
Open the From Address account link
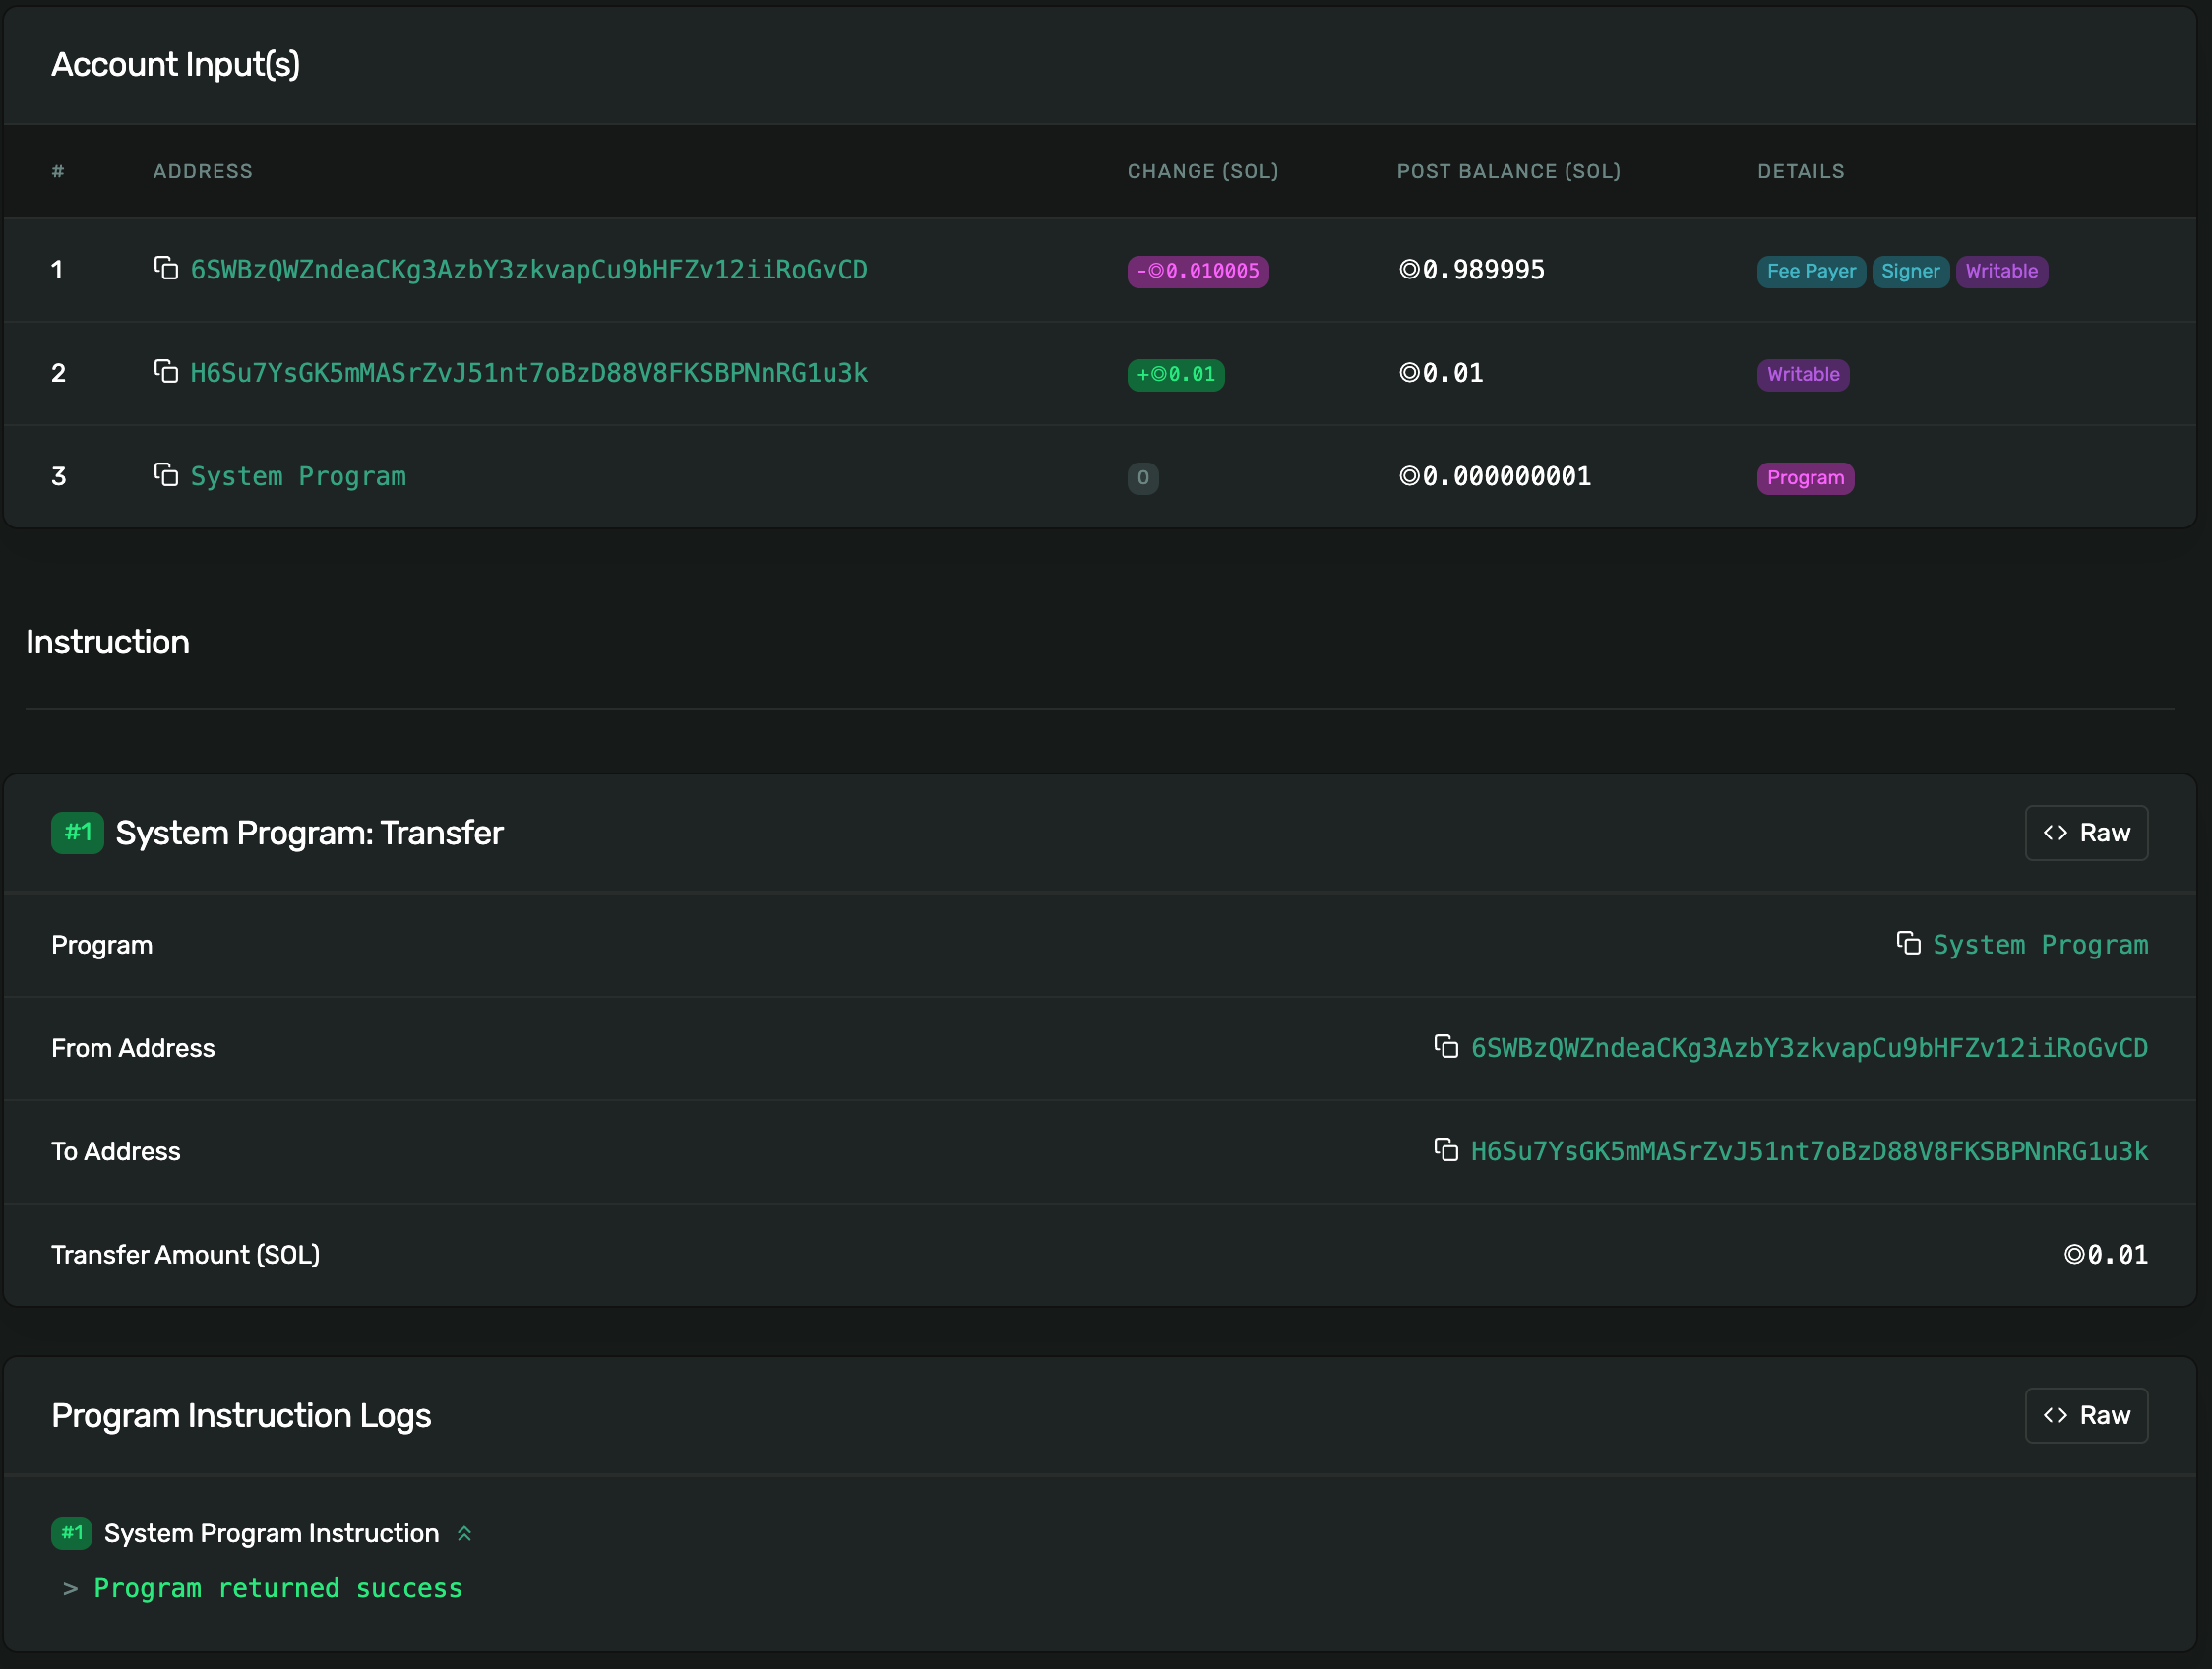pyautogui.click(x=1809, y=1047)
